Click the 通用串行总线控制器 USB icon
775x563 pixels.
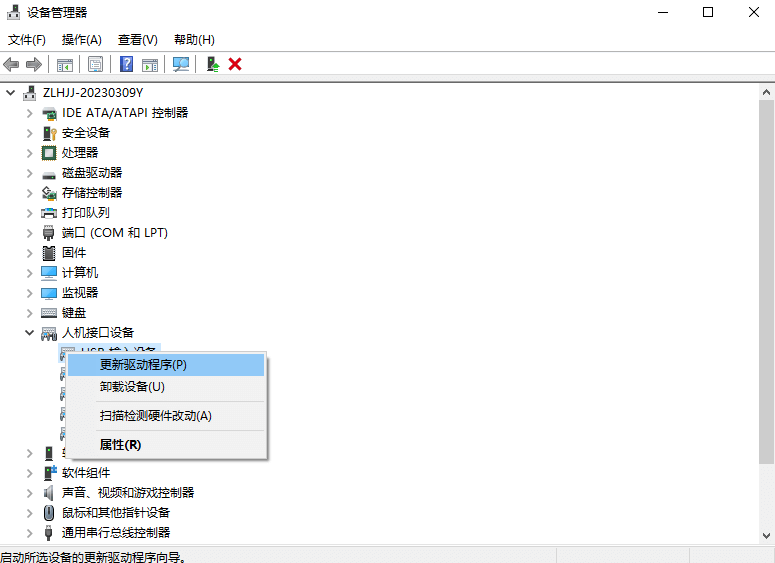[48, 533]
